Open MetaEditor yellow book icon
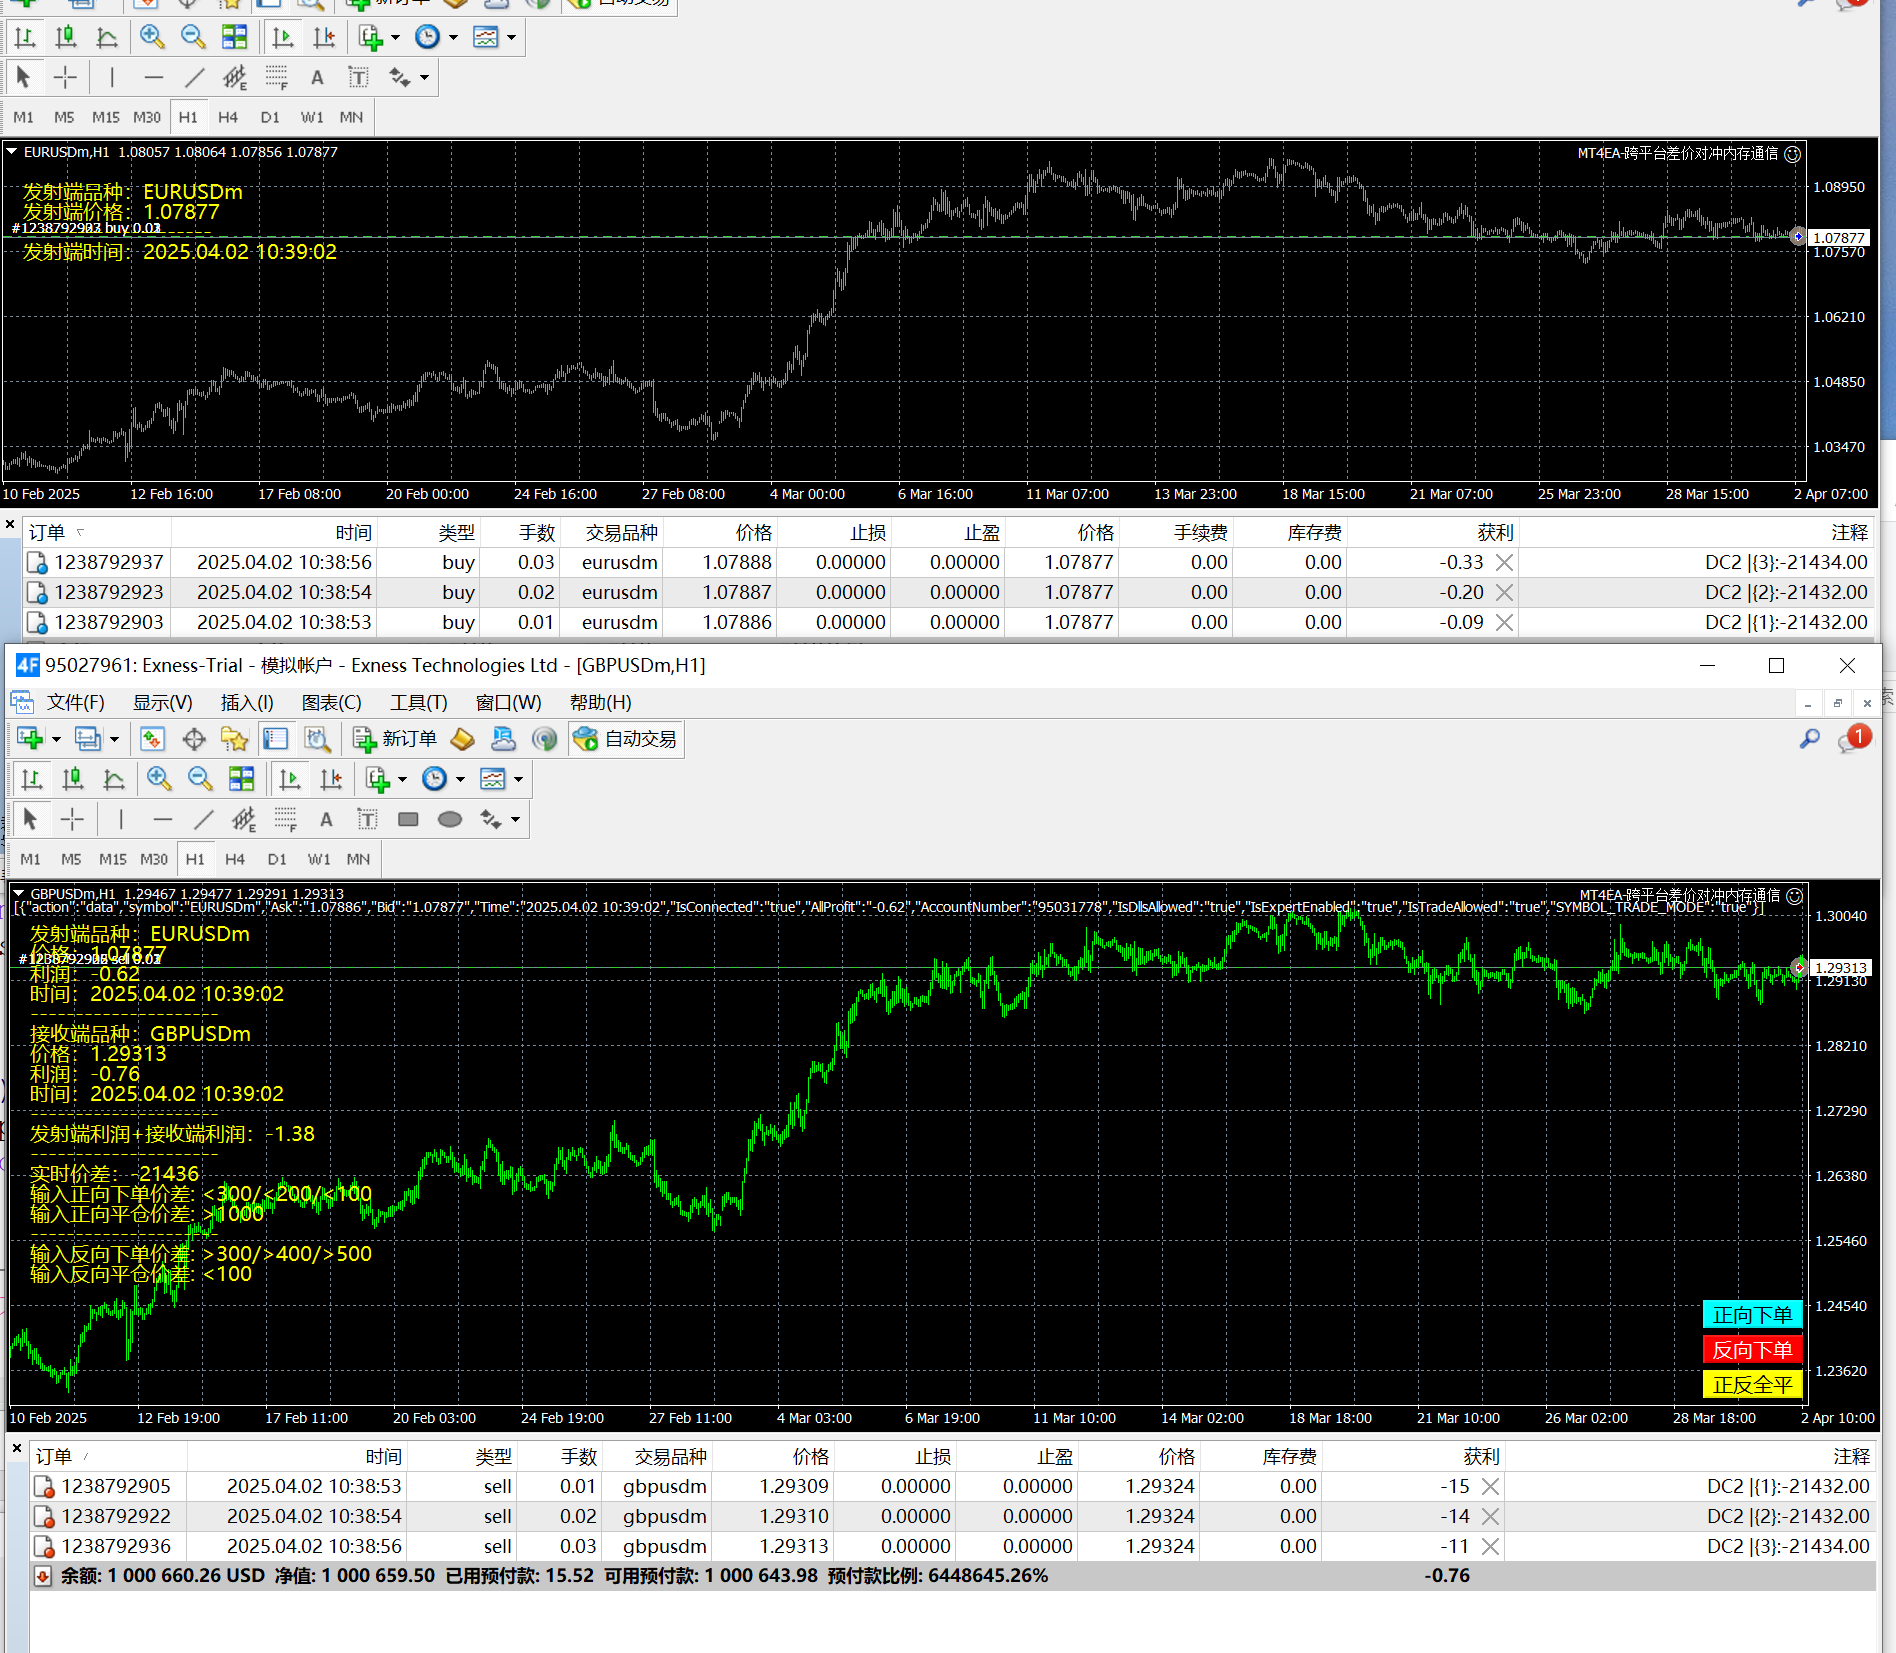 point(462,739)
